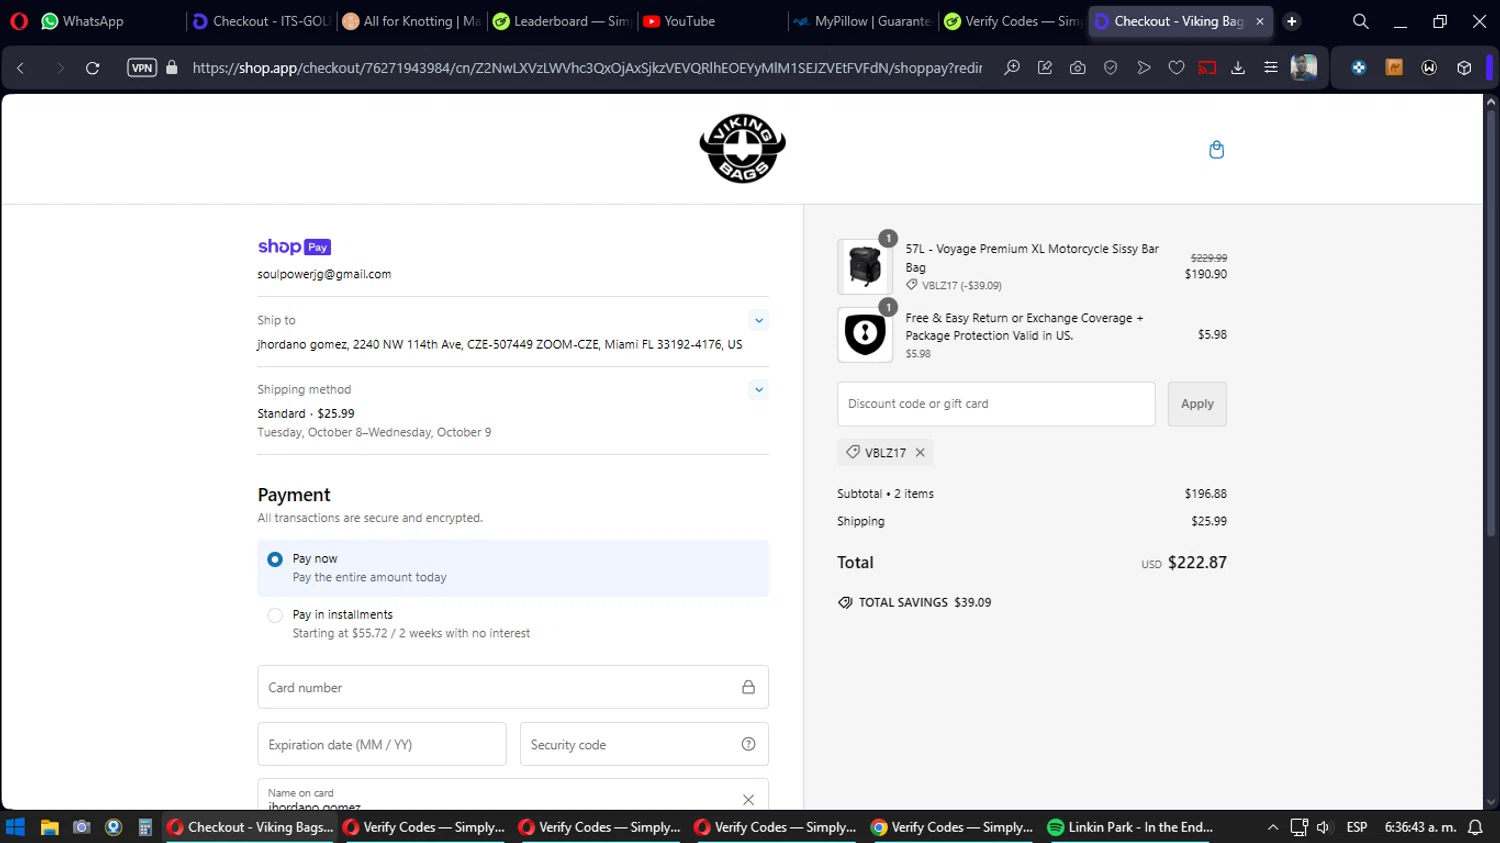Take a snapshot with camera icon

point(1077,68)
